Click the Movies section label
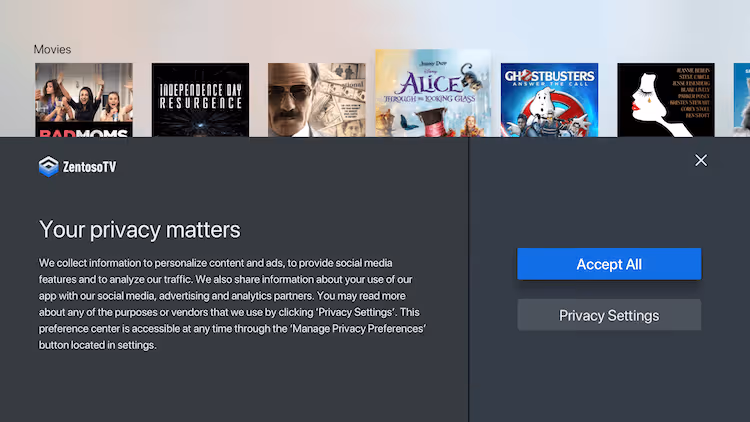This screenshot has height=422, width=750. tap(52, 49)
